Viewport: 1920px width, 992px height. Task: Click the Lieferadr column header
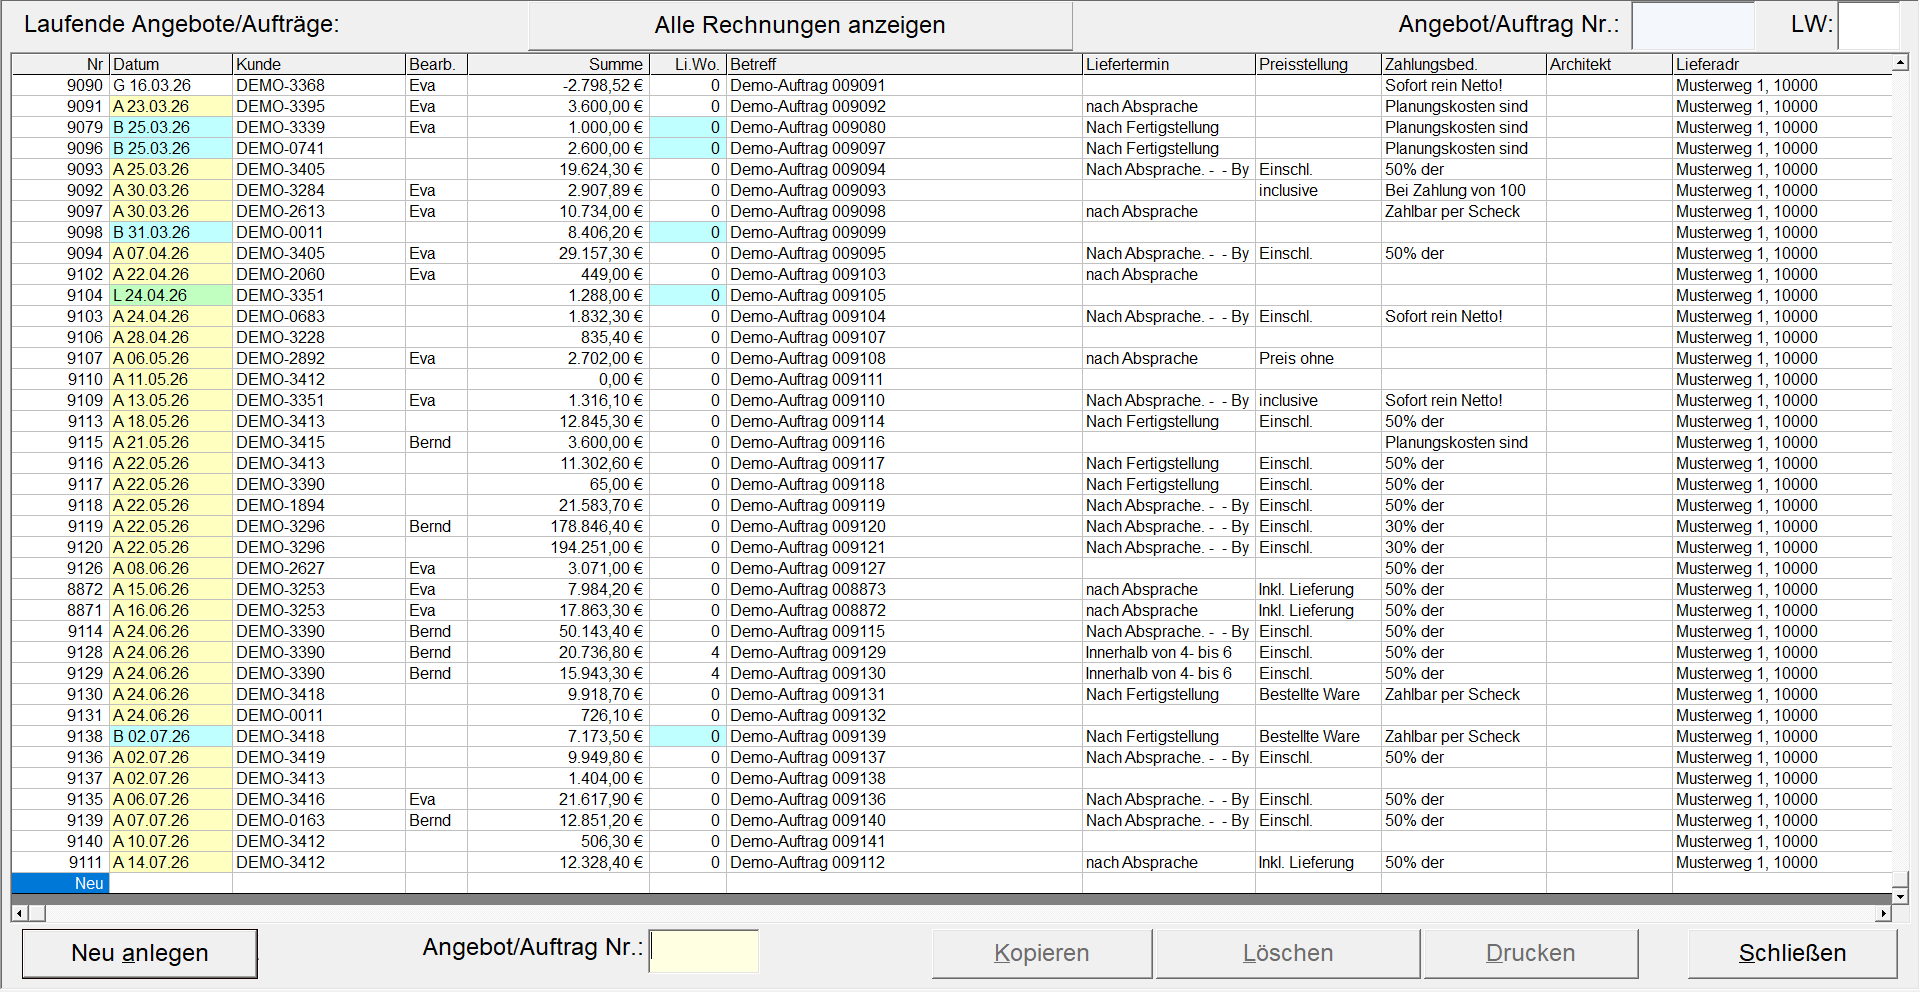[1782, 64]
